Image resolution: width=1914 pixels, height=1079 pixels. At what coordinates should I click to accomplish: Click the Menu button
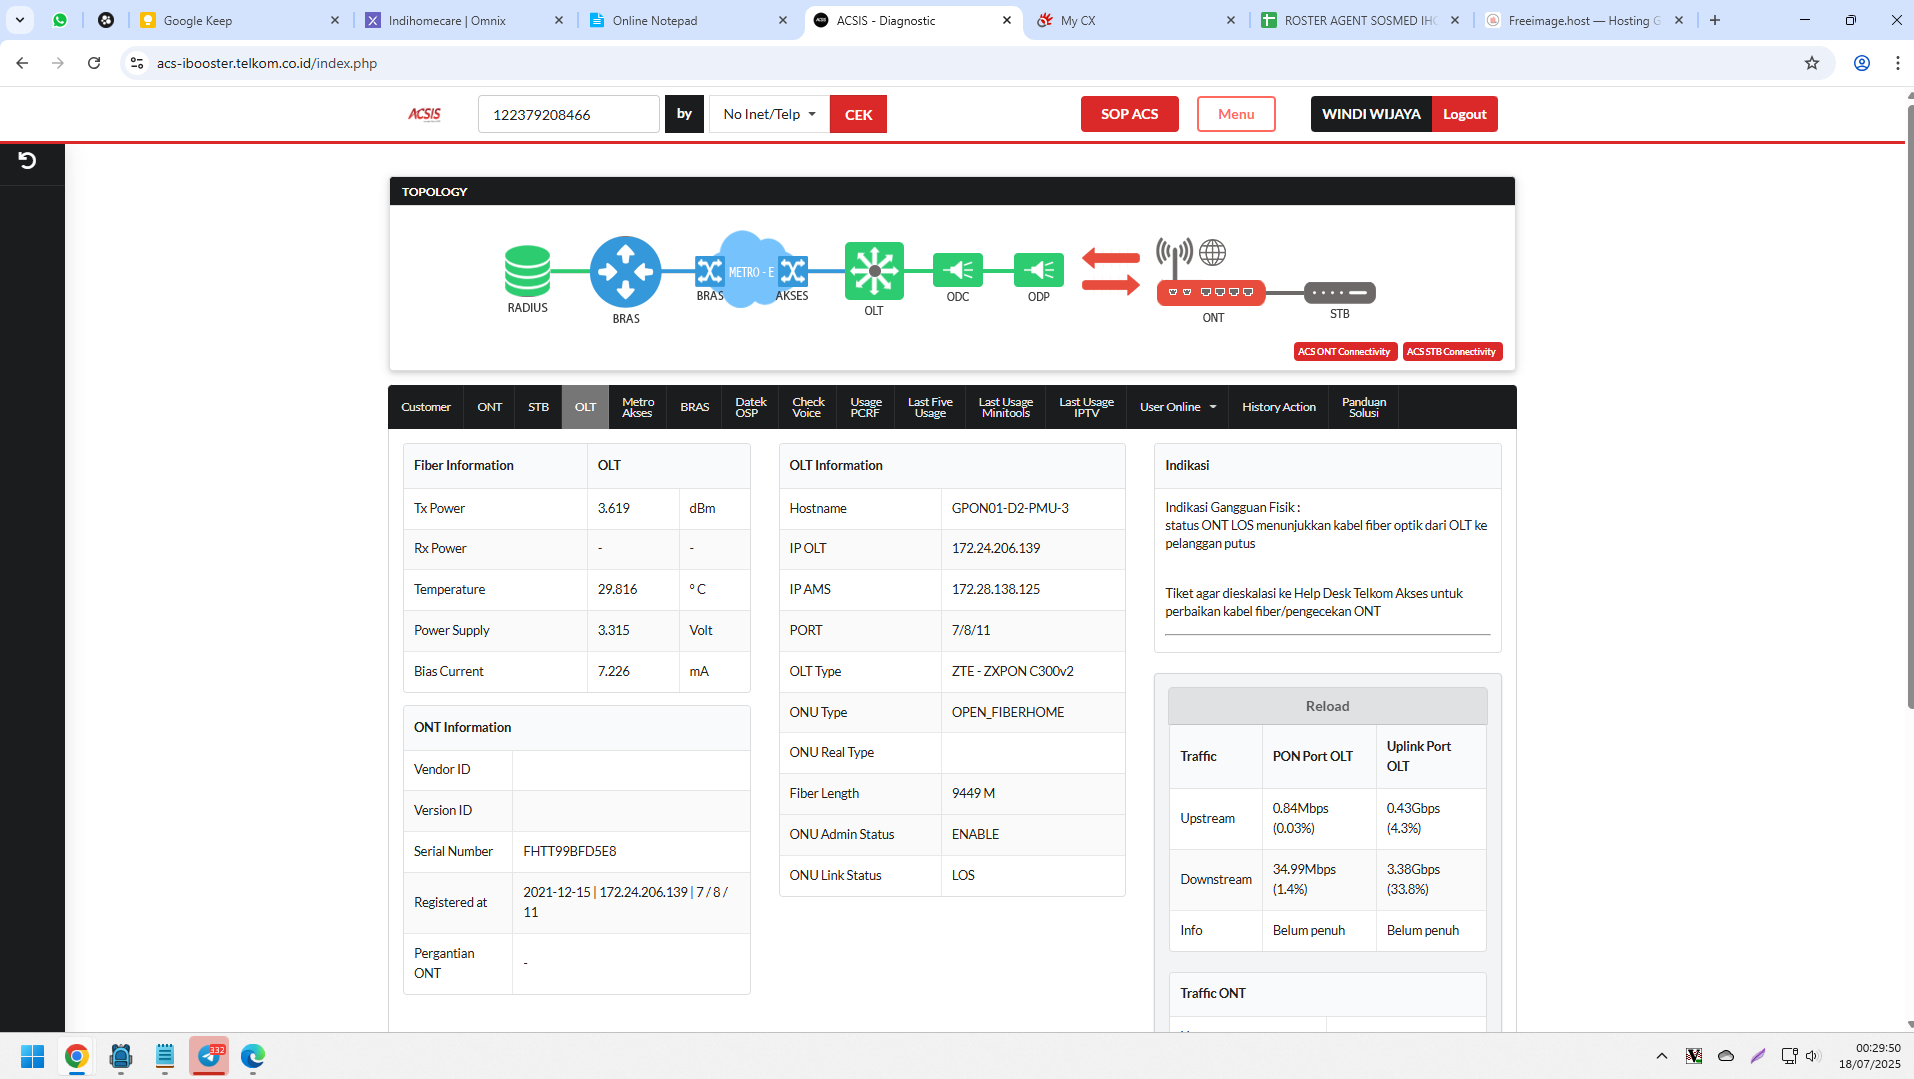(1236, 114)
